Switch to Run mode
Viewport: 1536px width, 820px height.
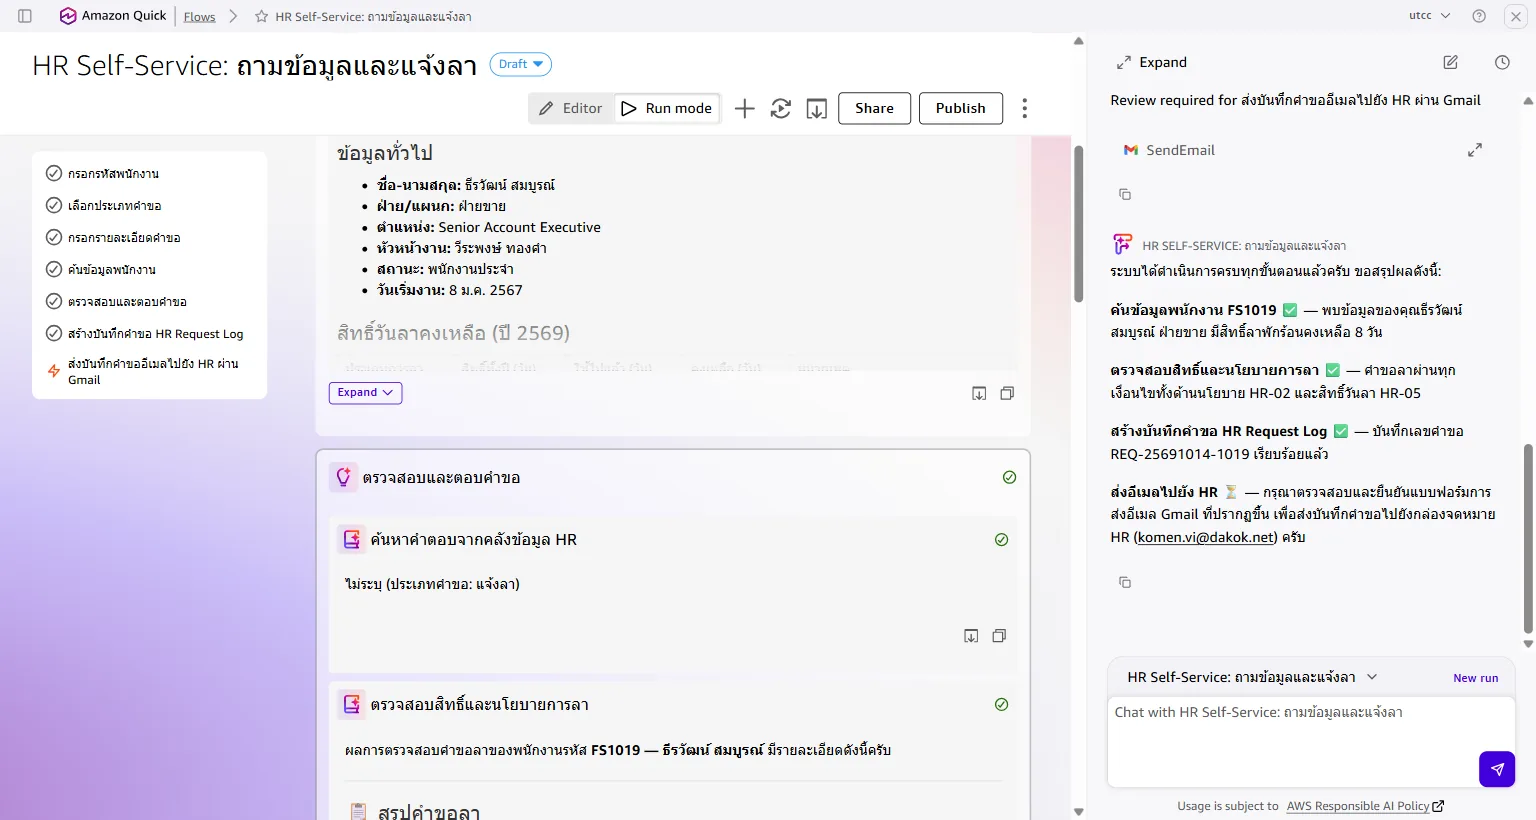[666, 108]
